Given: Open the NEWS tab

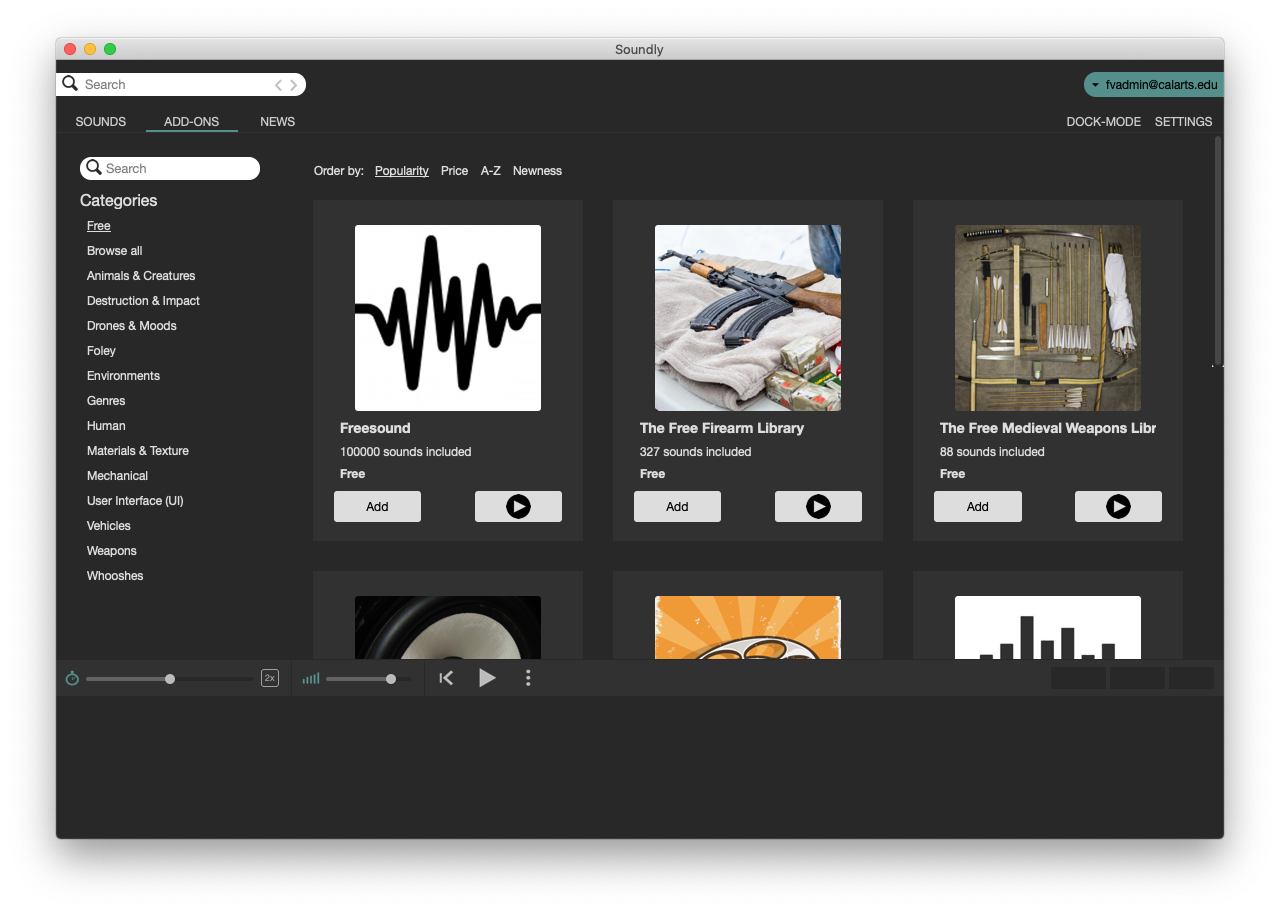Looking at the screenshot, I should pyautogui.click(x=277, y=121).
